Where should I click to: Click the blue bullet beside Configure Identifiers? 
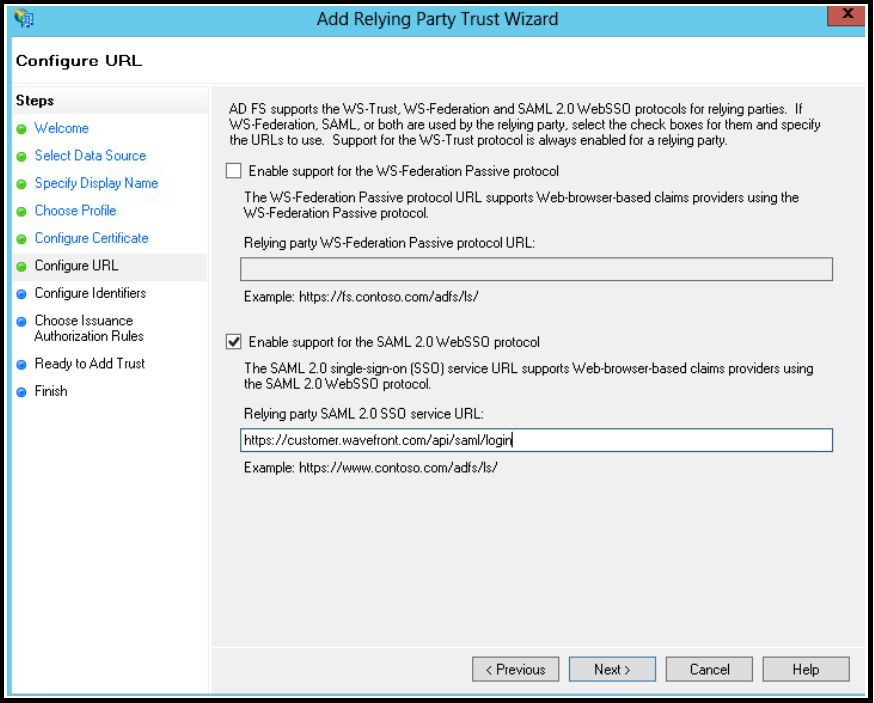(22, 294)
